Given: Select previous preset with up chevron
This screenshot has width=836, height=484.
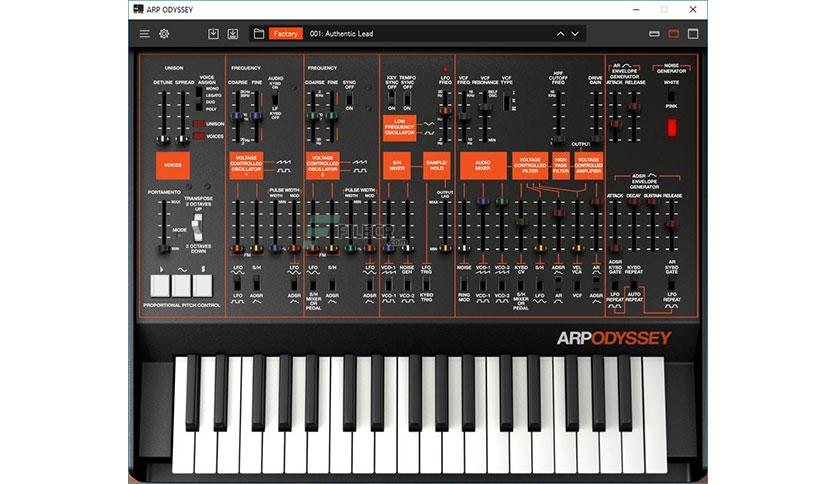Looking at the screenshot, I should [x=560, y=34].
